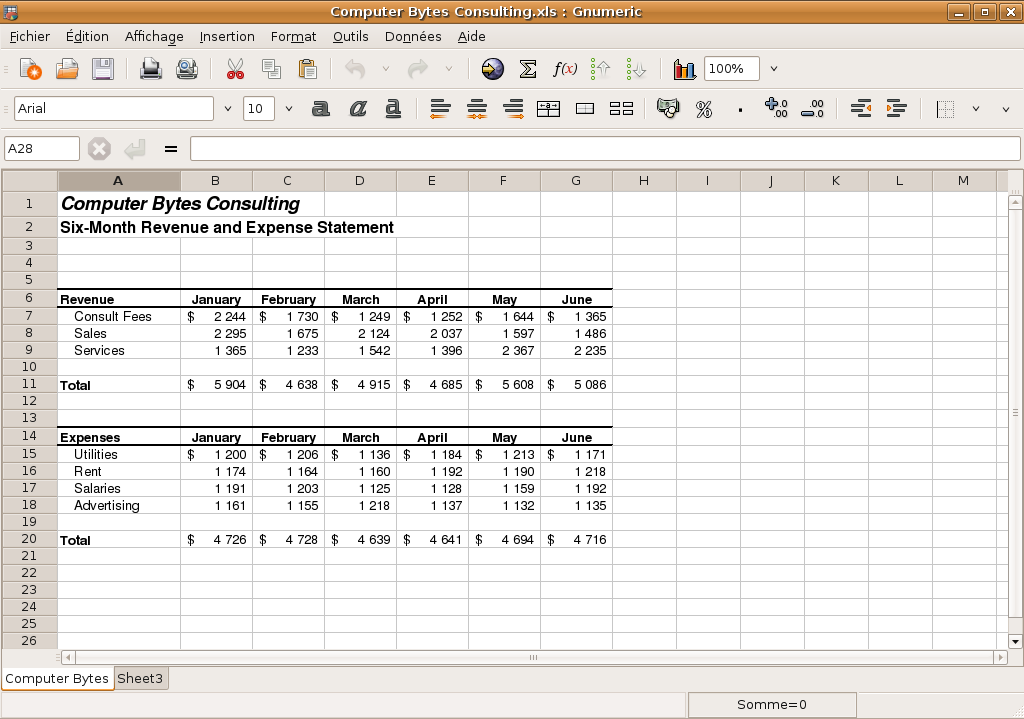Screen dimensions: 1024x719
Task: Open the chart insertion tool
Action: pos(684,69)
